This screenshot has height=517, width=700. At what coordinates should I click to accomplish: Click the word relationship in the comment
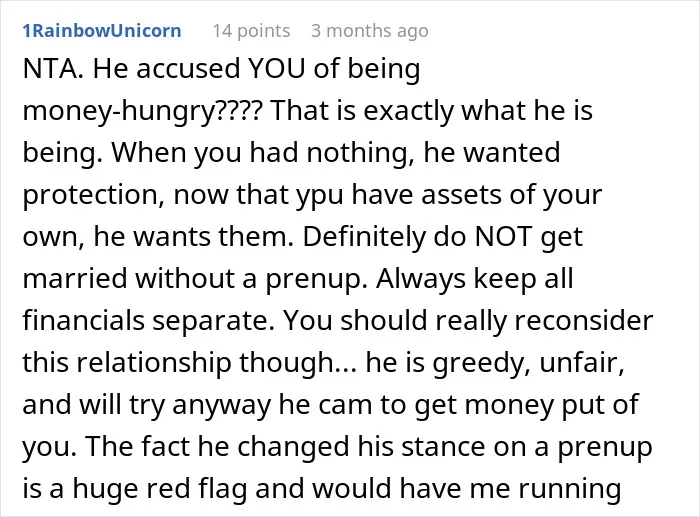(x=154, y=363)
